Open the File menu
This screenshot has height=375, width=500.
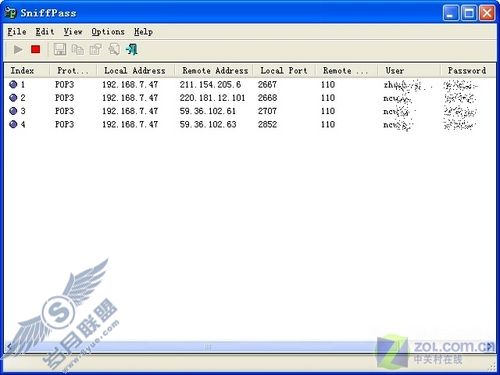click(x=17, y=32)
